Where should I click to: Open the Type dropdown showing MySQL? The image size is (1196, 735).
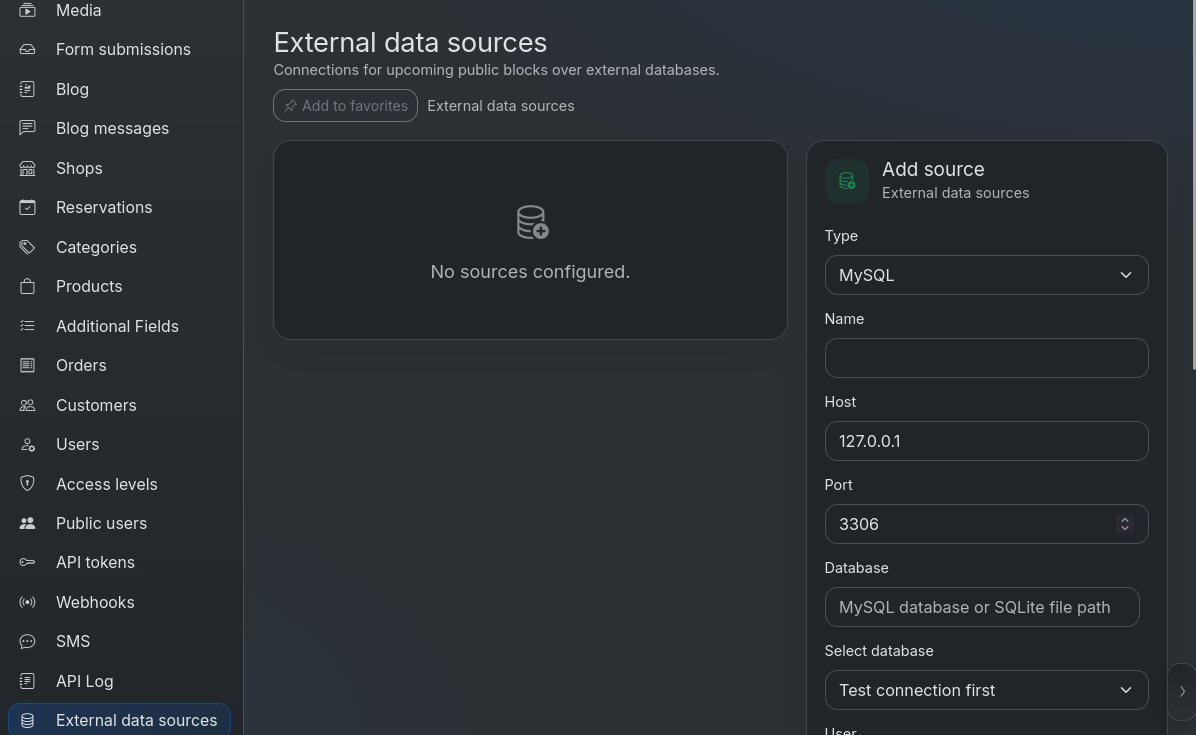pos(986,275)
